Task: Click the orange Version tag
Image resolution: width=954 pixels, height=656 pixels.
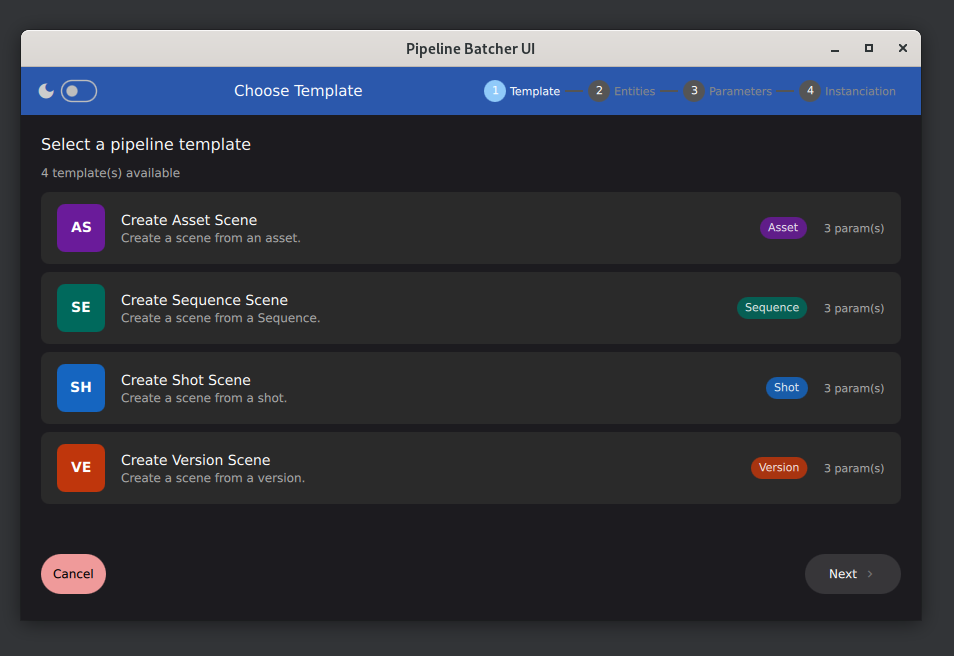Action: click(x=779, y=468)
